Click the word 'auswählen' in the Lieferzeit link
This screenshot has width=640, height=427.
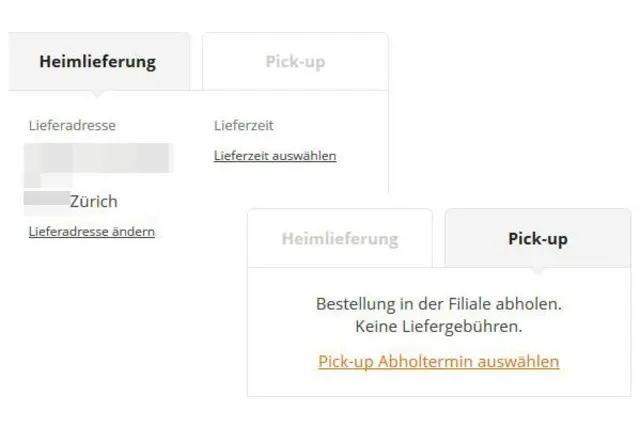[306, 155]
